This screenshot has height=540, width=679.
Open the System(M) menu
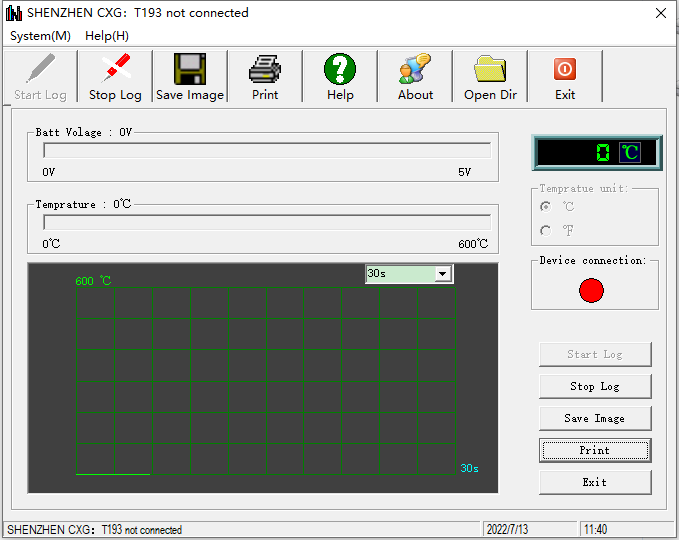(x=40, y=36)
